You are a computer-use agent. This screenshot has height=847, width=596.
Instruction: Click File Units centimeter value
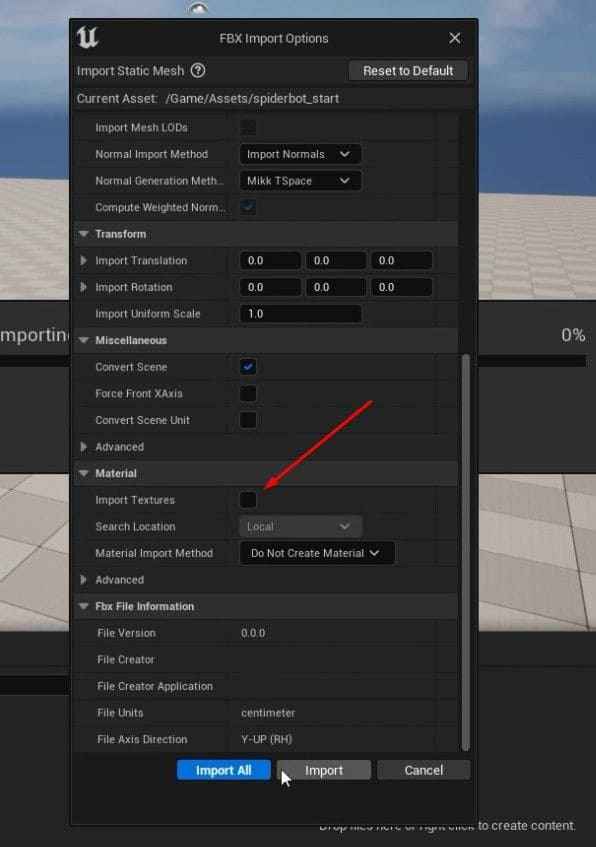[268, 712]
